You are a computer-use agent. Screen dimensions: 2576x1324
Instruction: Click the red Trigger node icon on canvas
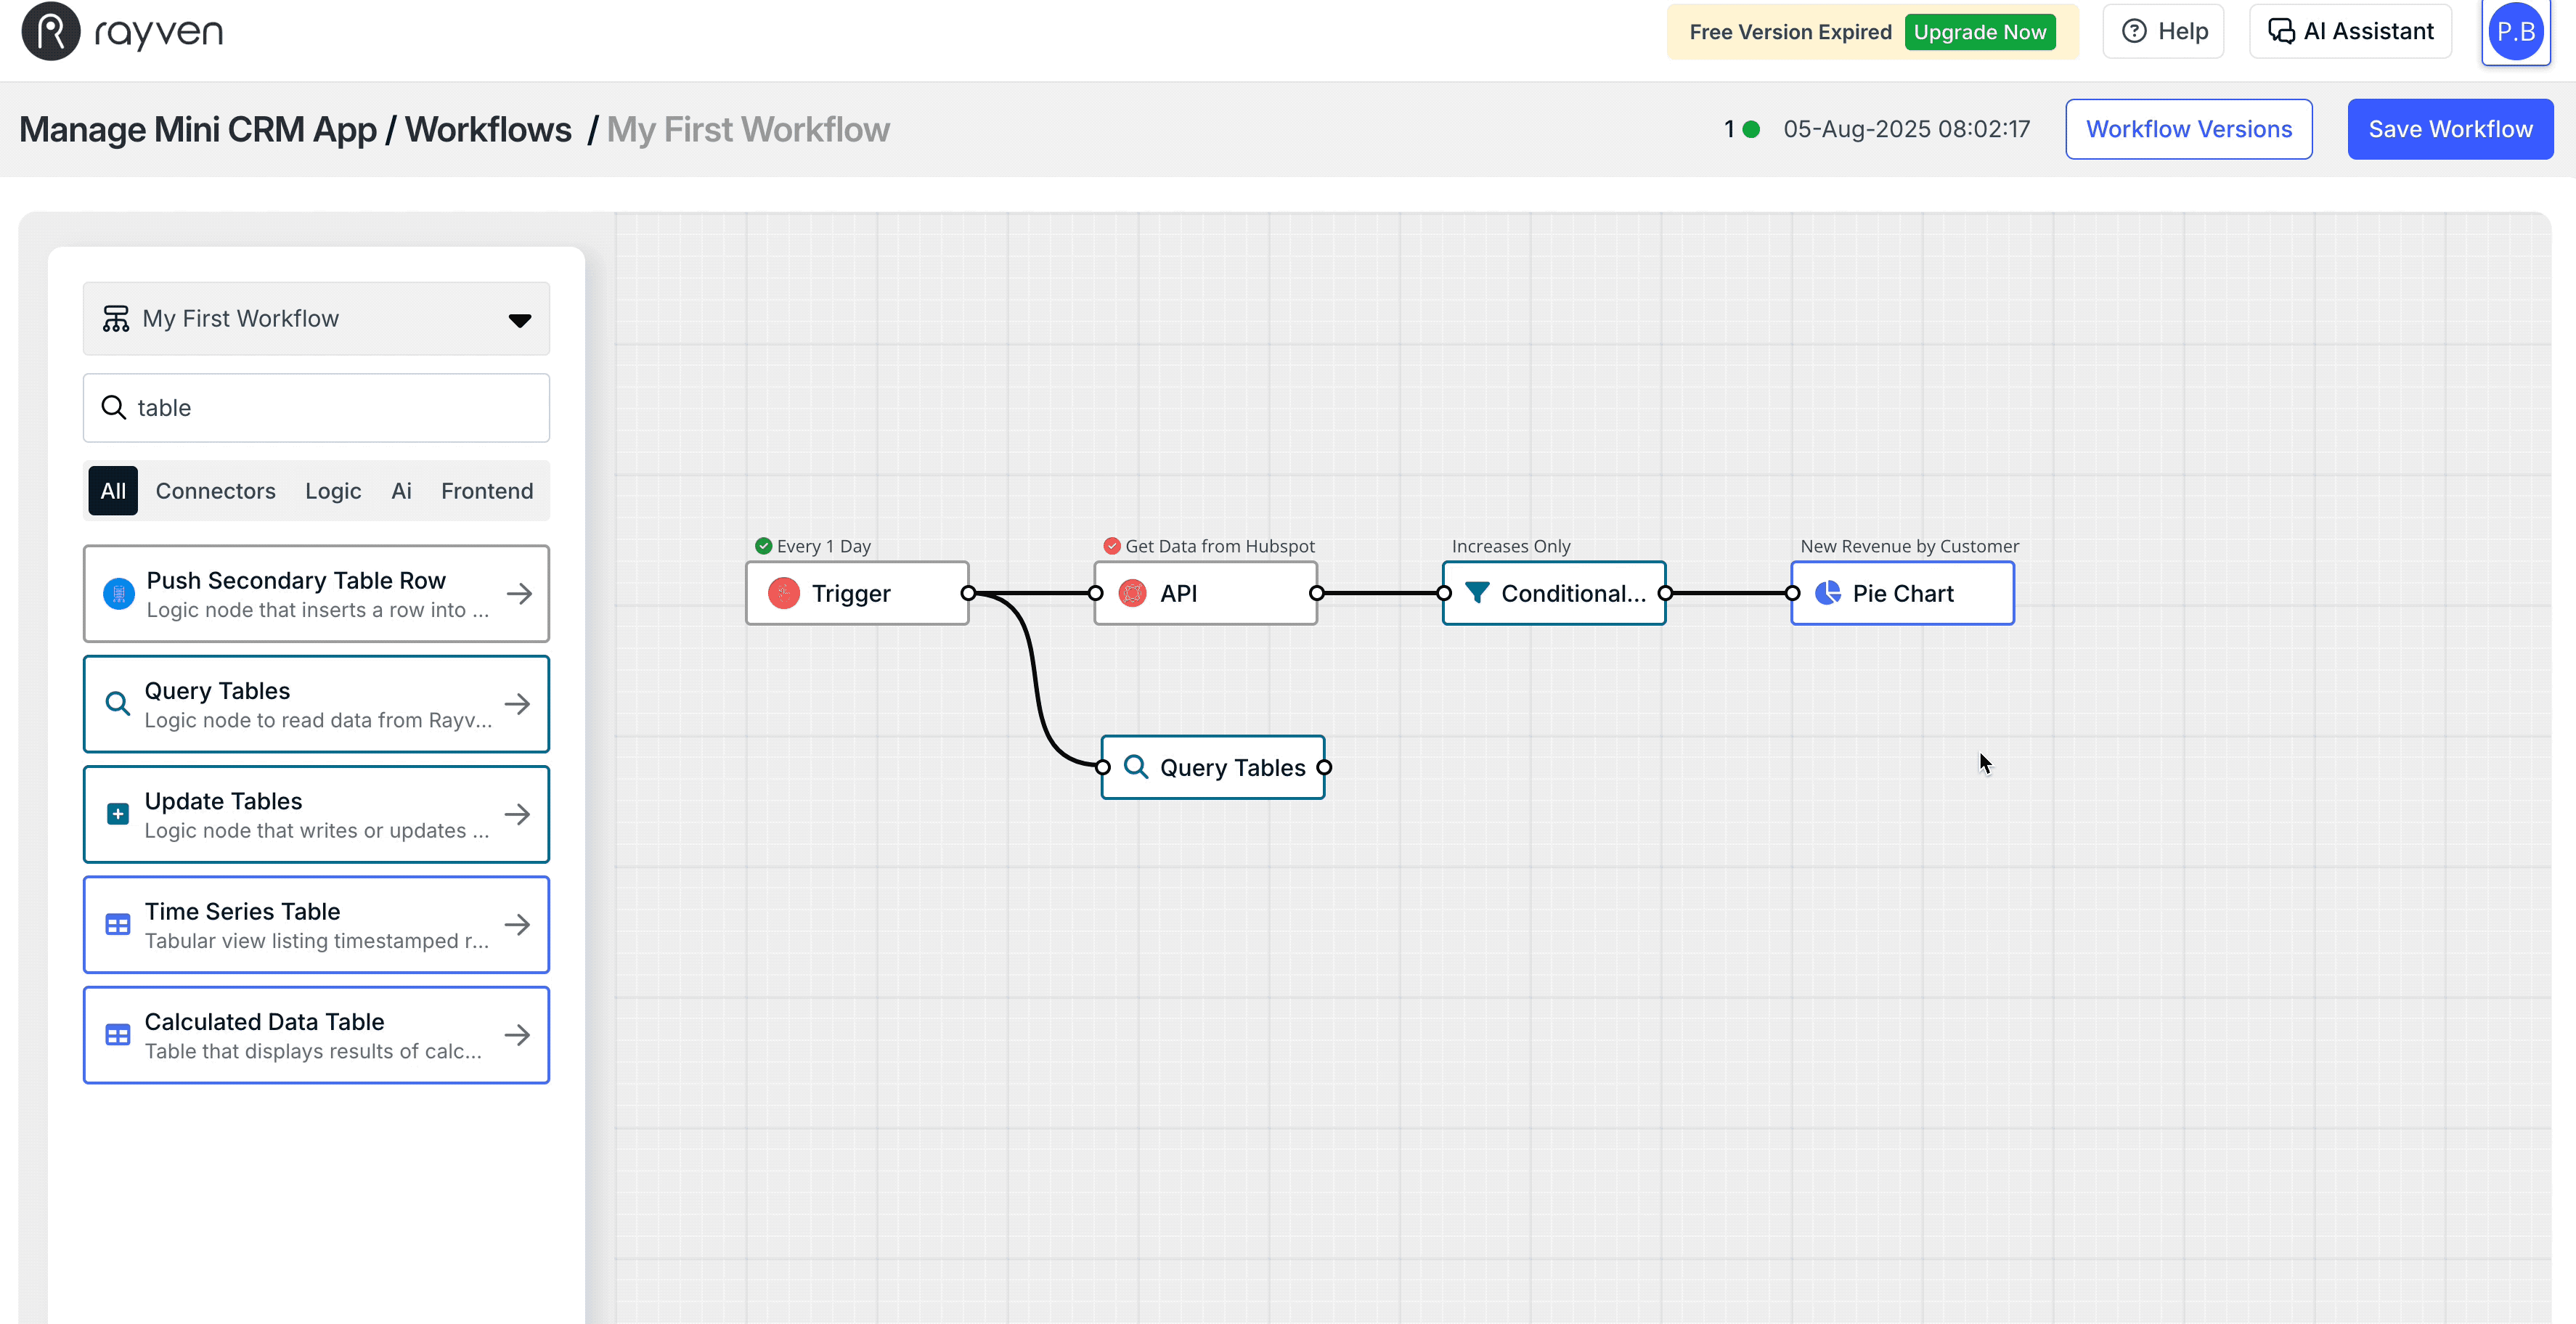pos(784,593)
